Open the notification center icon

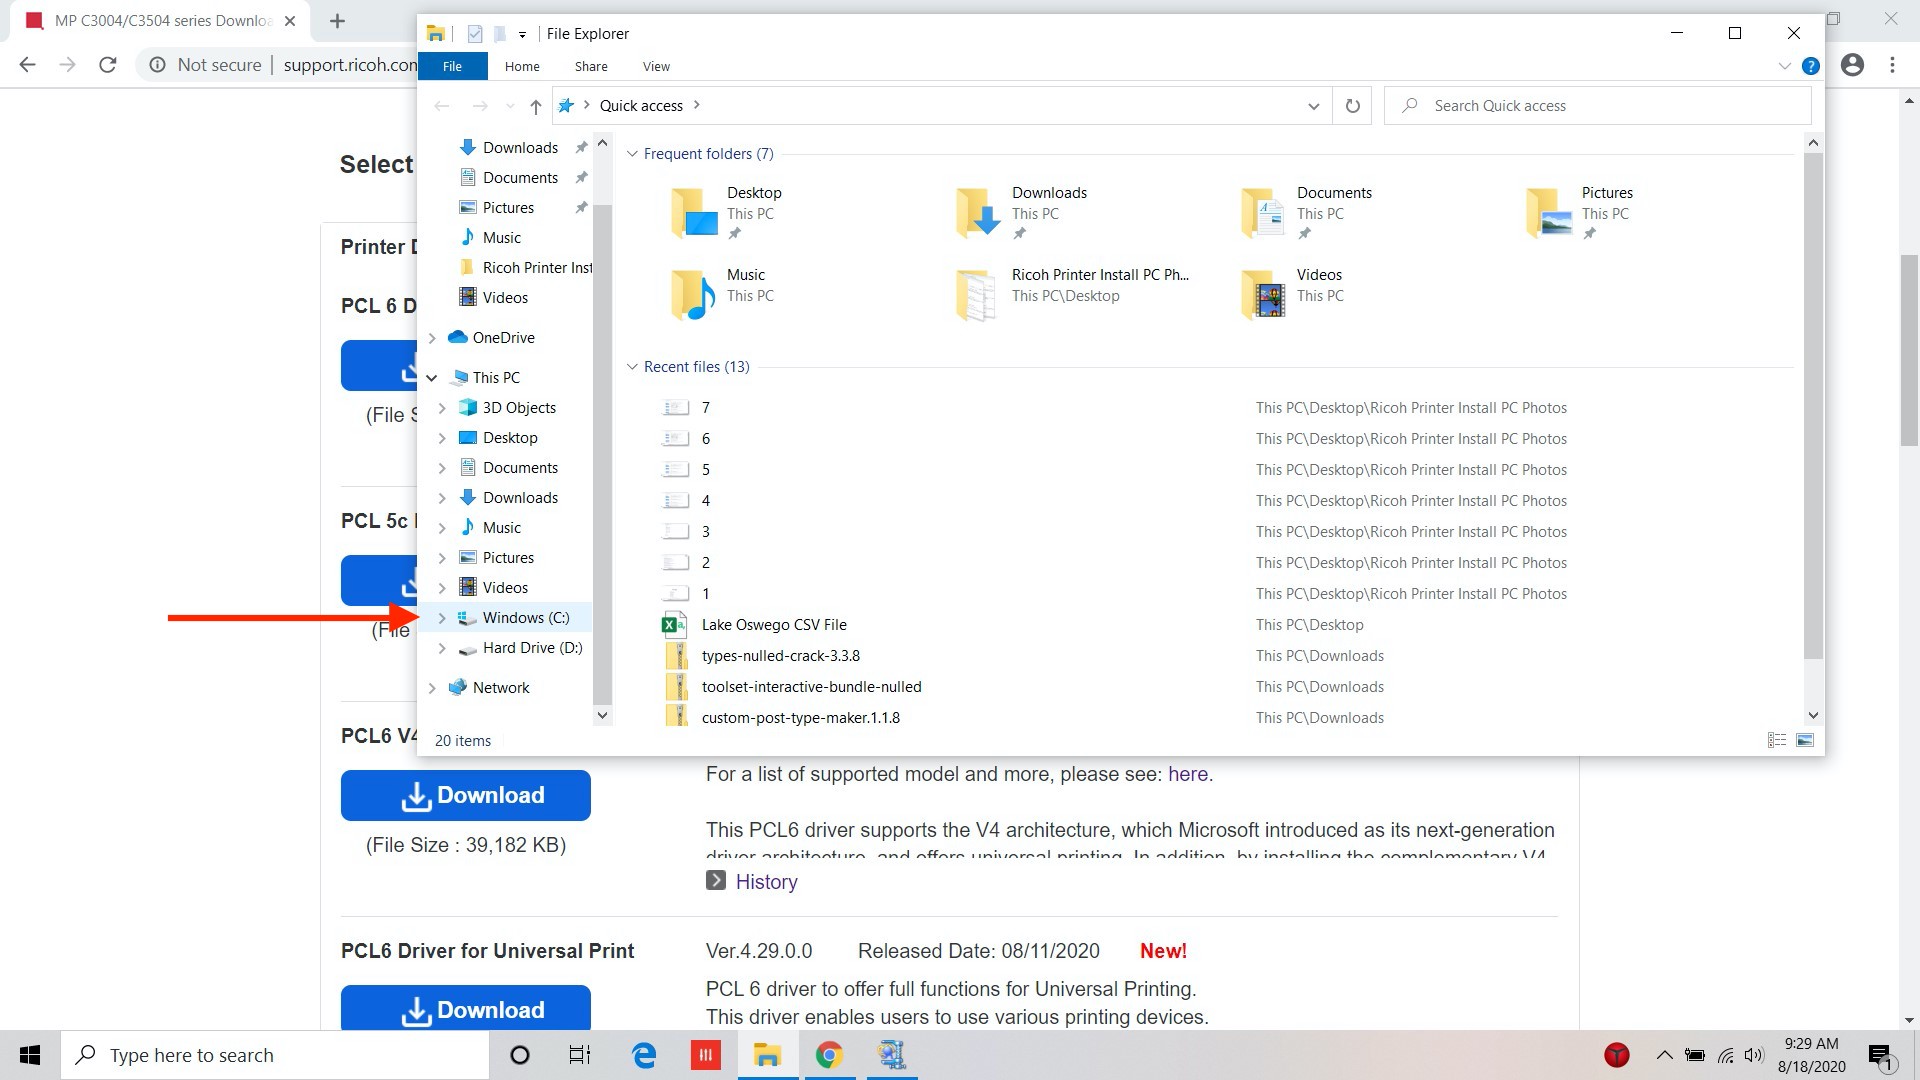[x=1880, y=1056]
